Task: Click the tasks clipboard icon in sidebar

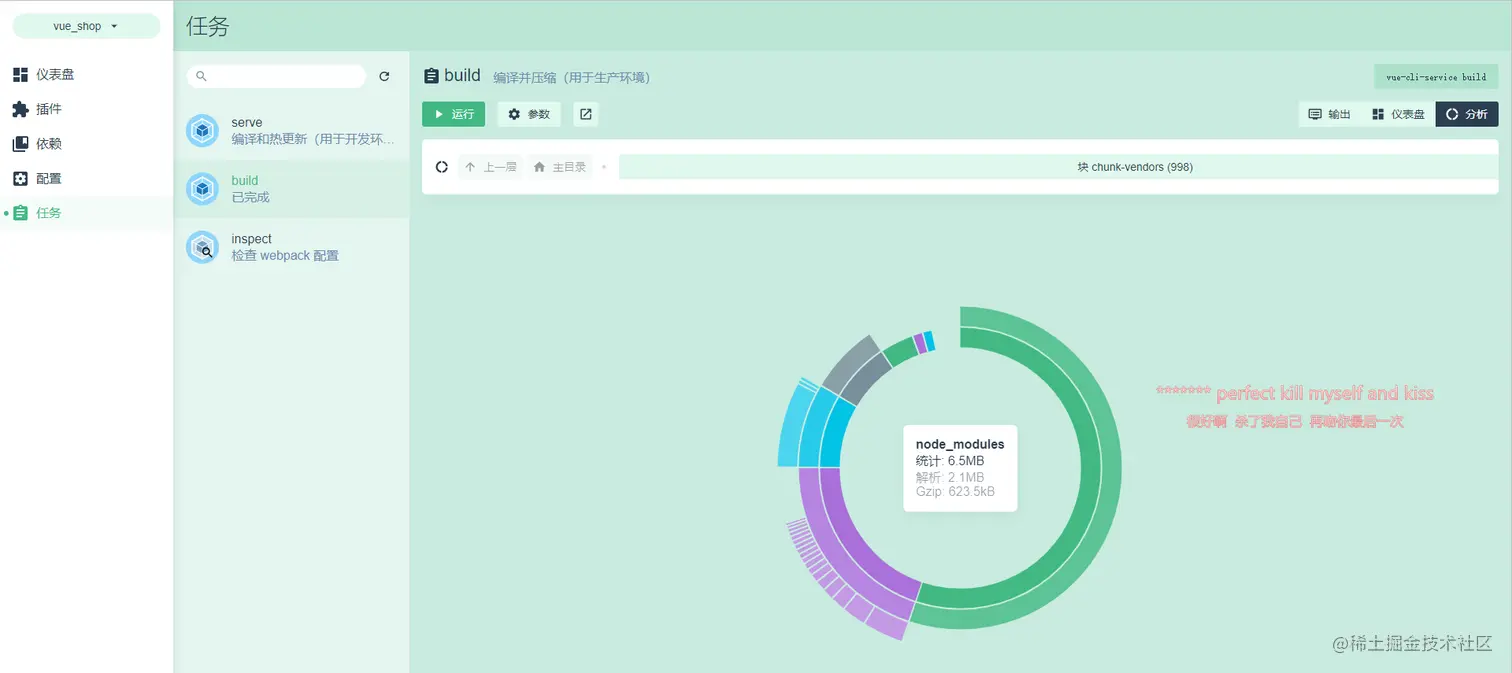Action: 20,213
